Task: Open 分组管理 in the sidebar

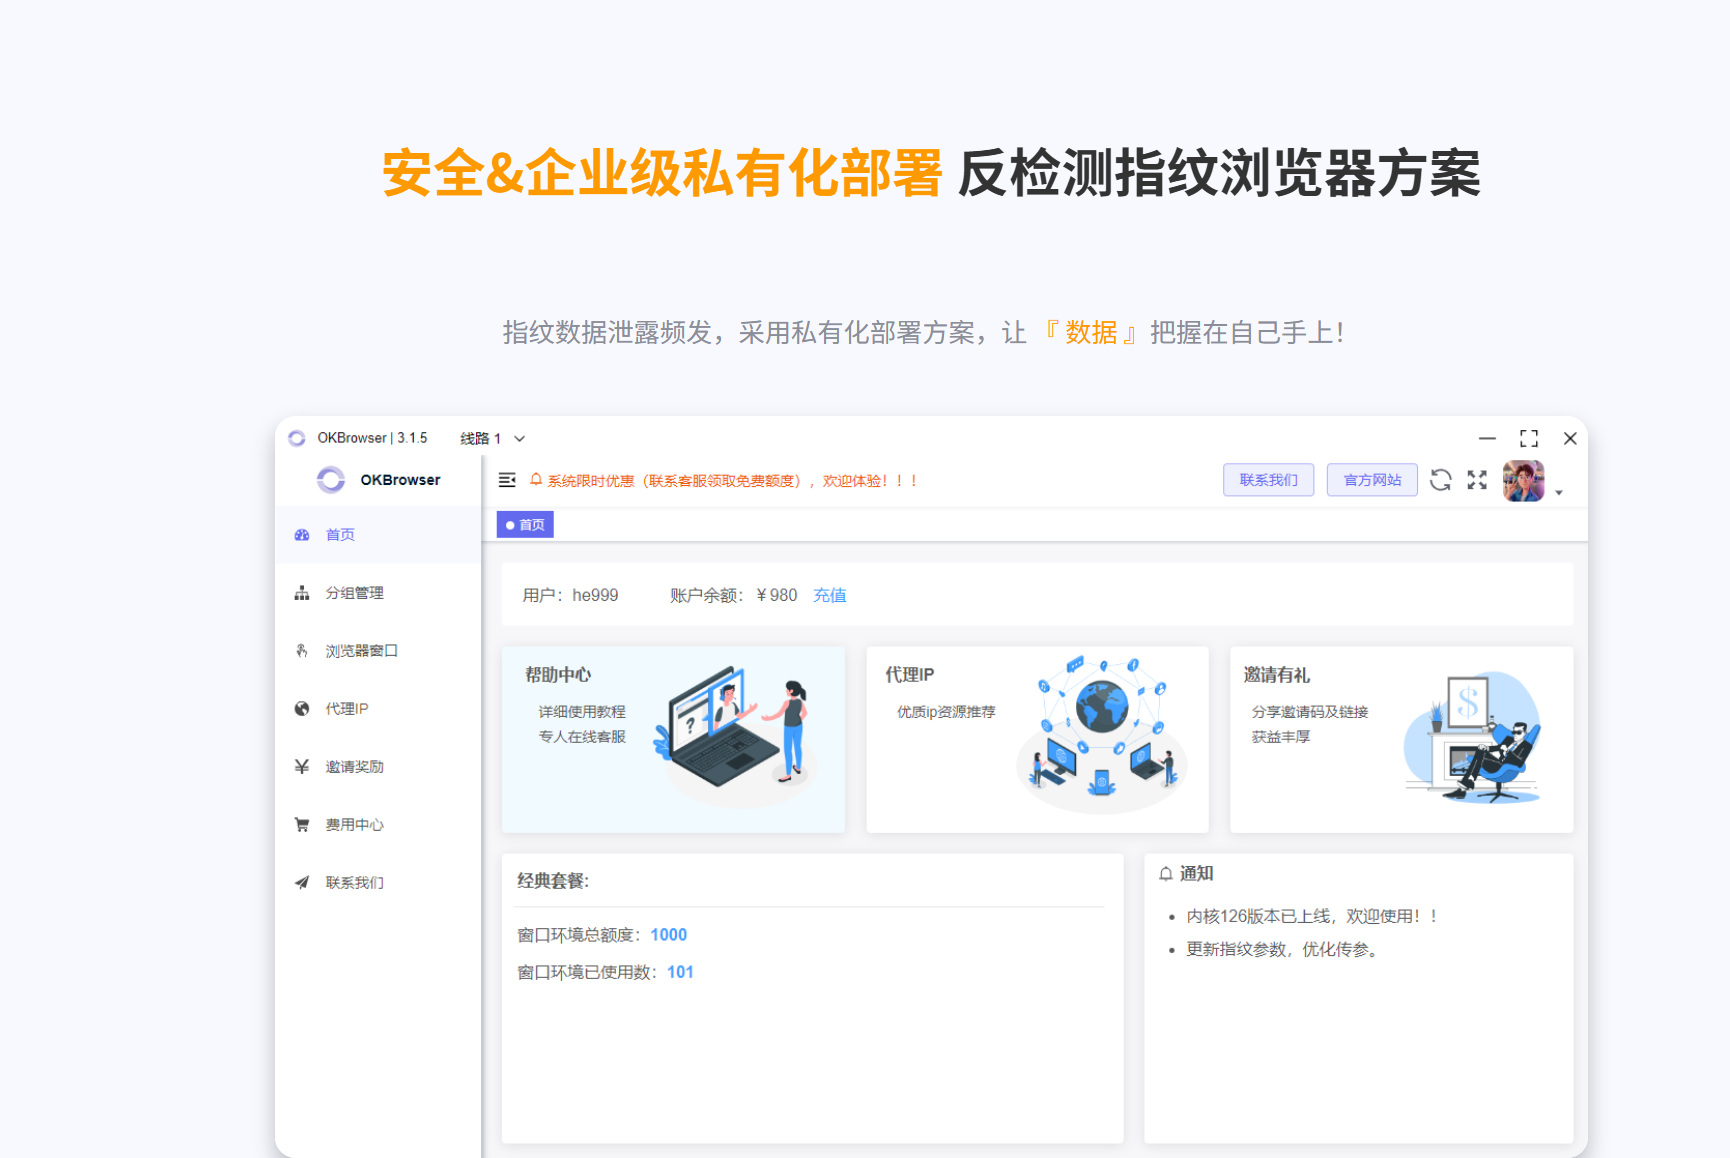Action: [378, 593]
